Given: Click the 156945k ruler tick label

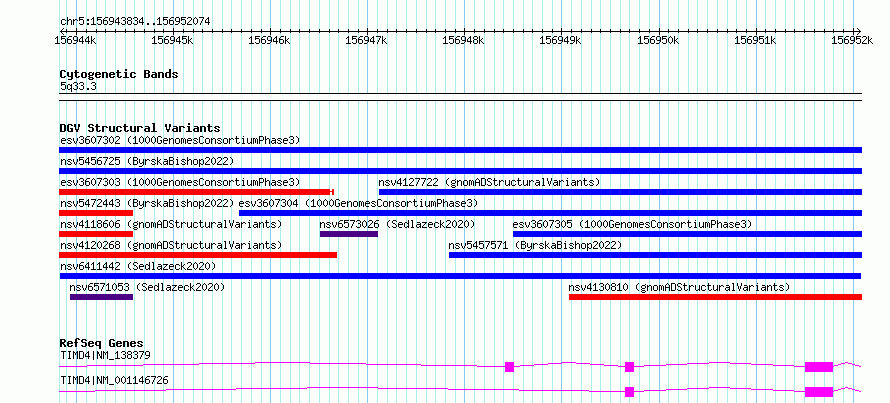Looking at the screenshot, I should pyautogui.click(x=173, y=40).
